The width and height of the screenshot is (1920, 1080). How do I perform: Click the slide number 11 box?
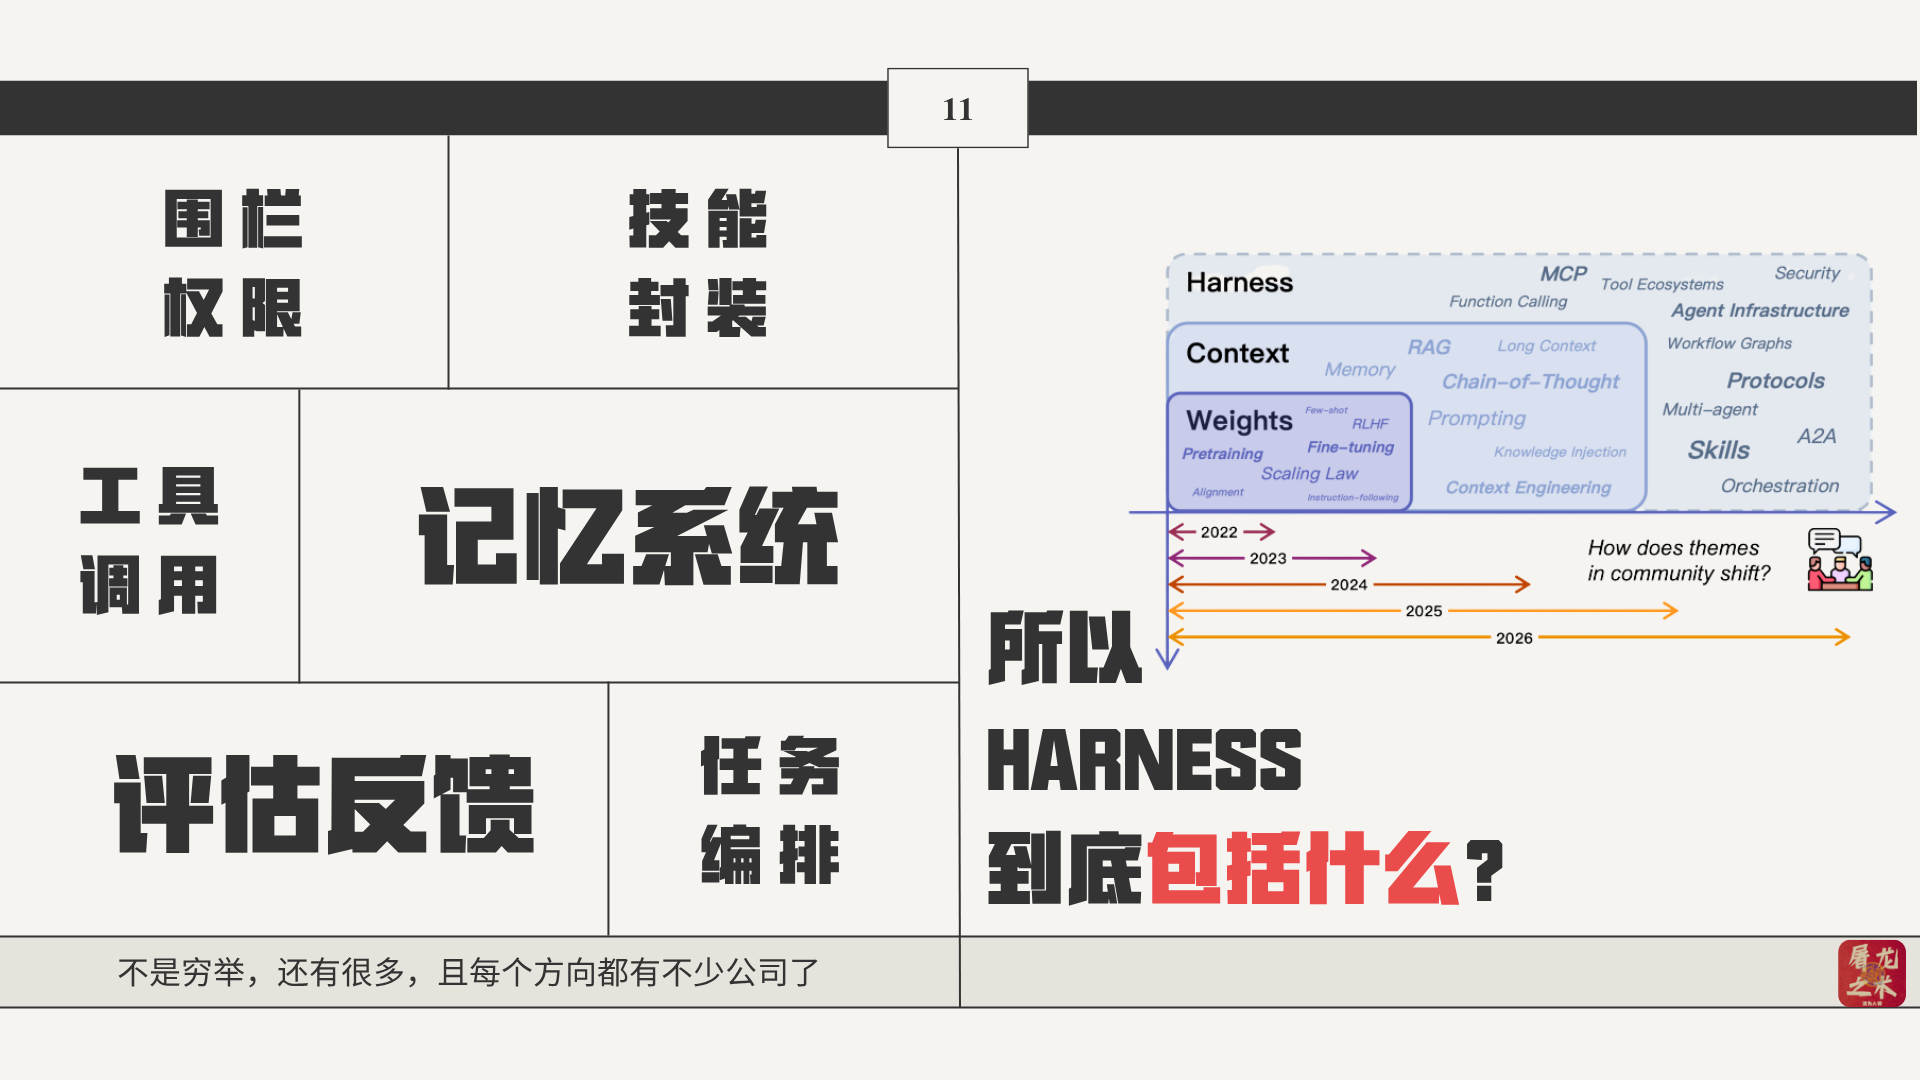coord(957,108)
